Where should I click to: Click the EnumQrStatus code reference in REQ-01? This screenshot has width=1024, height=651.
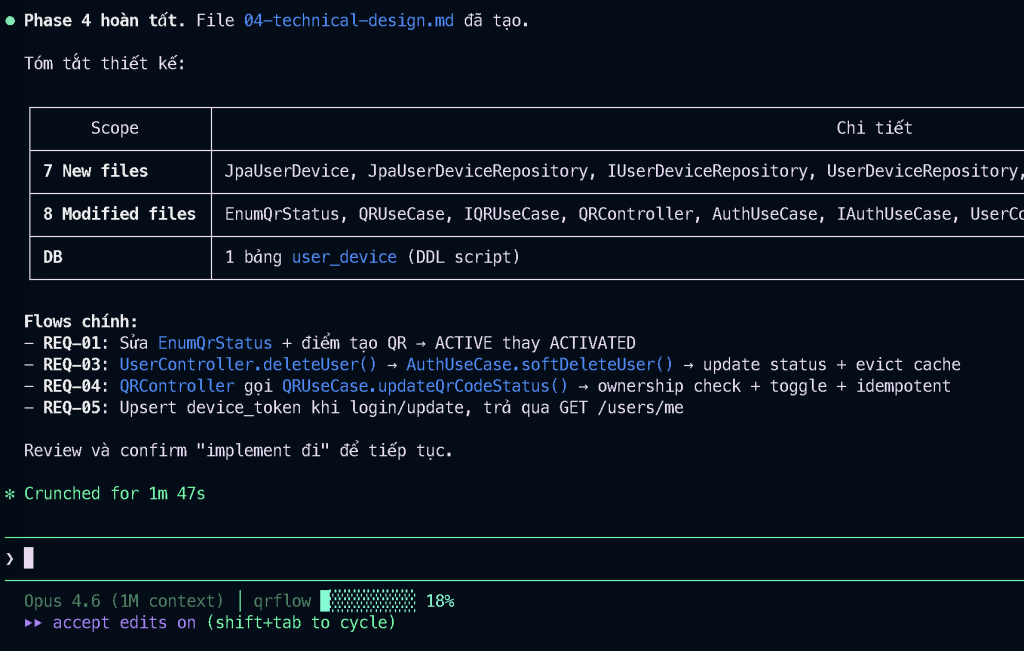[x=215, y=343]
